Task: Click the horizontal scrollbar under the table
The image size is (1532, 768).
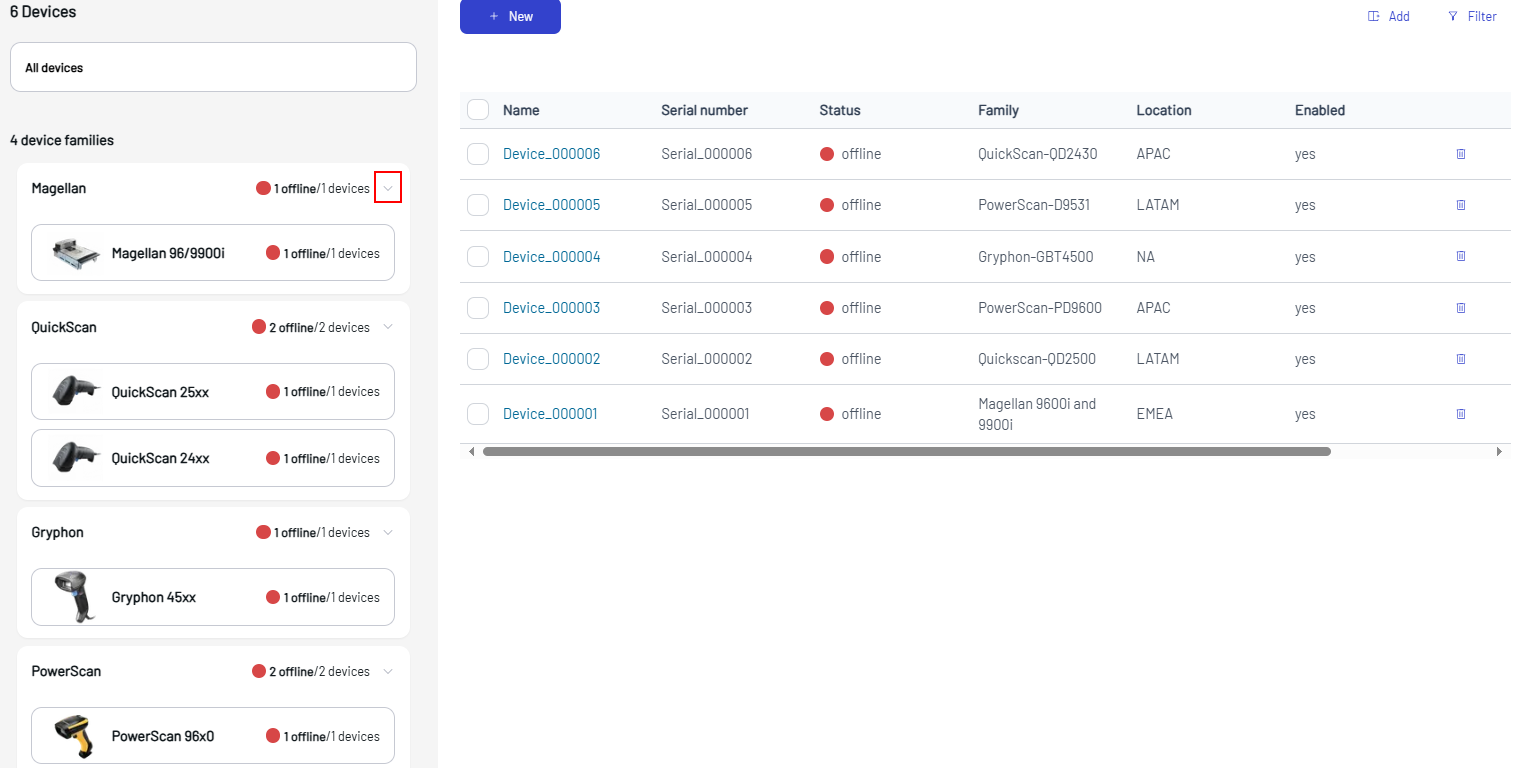Action: 907,451
